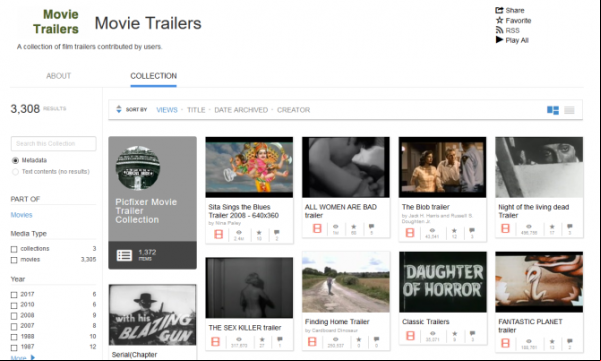601x361 pixels.
Task: Click film icon under Night of the living dead
Action: 506,229
